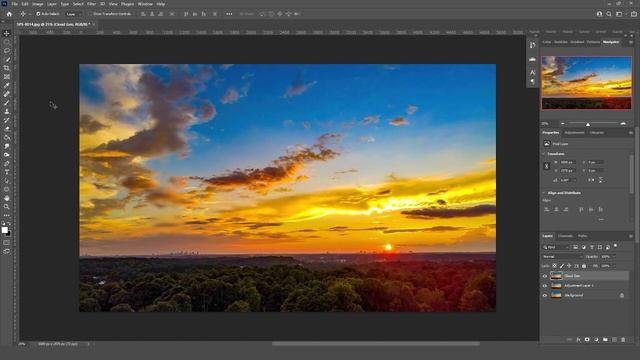The width and height of the screenshot is (640, 360).
Task: Add a layer mask from Layers panel footer
Action: pyautogui.click(x=587, y=340)
